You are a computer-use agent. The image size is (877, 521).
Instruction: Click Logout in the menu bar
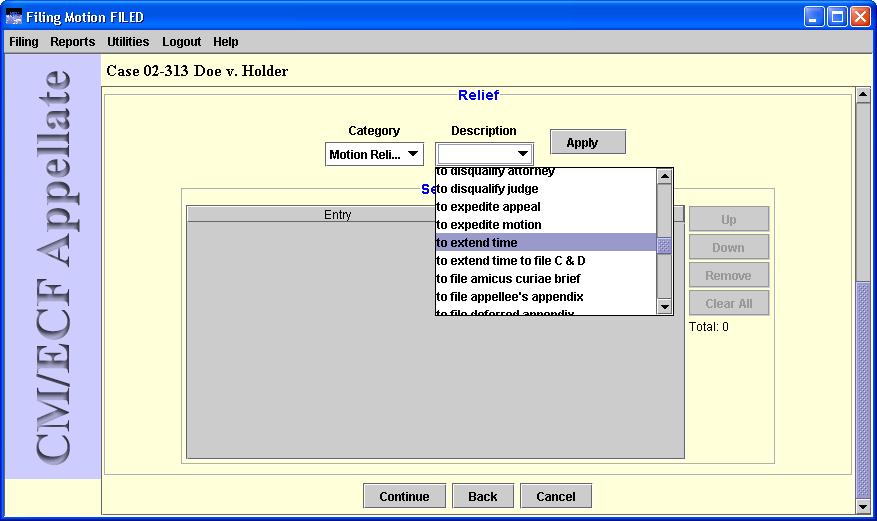(181, 42)
